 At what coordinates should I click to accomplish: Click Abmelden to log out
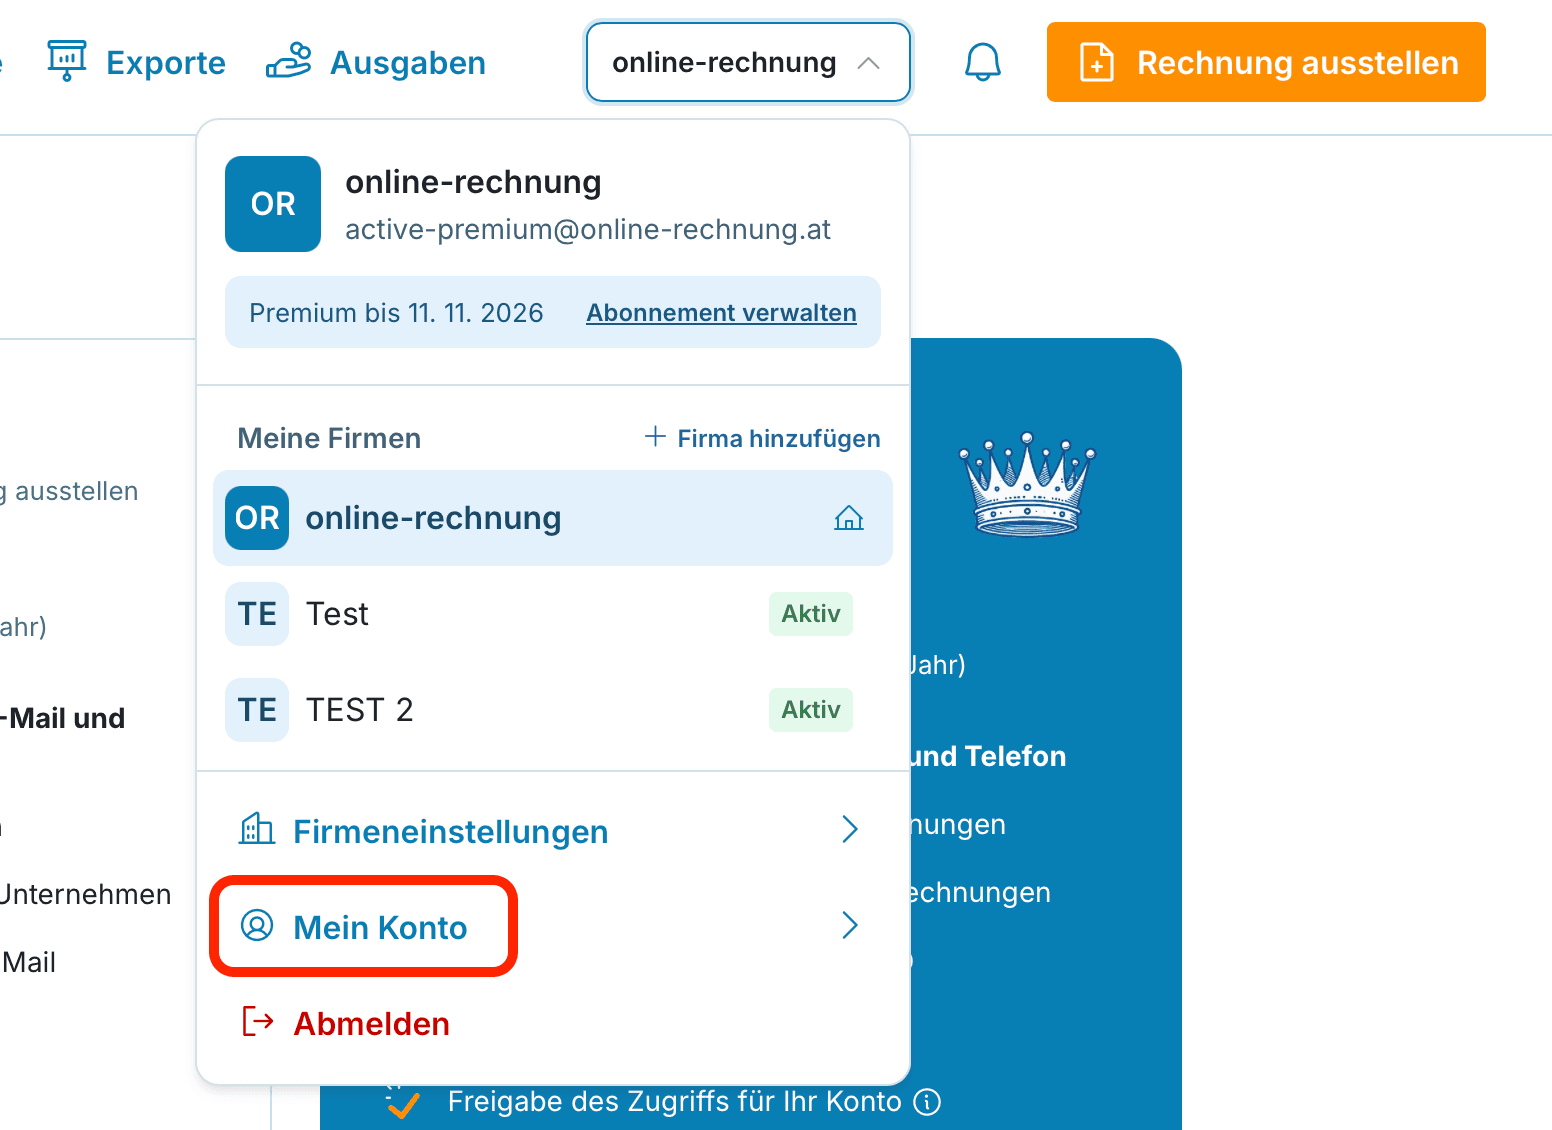(553, 1022)
